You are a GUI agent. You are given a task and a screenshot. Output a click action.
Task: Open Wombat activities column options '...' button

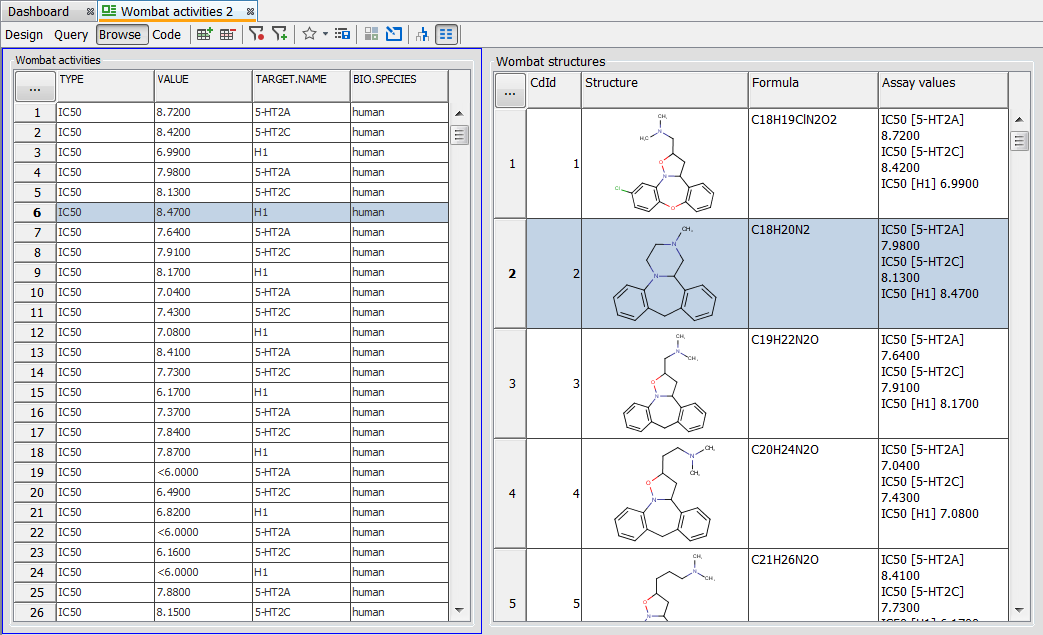click(x=35, y=88)
